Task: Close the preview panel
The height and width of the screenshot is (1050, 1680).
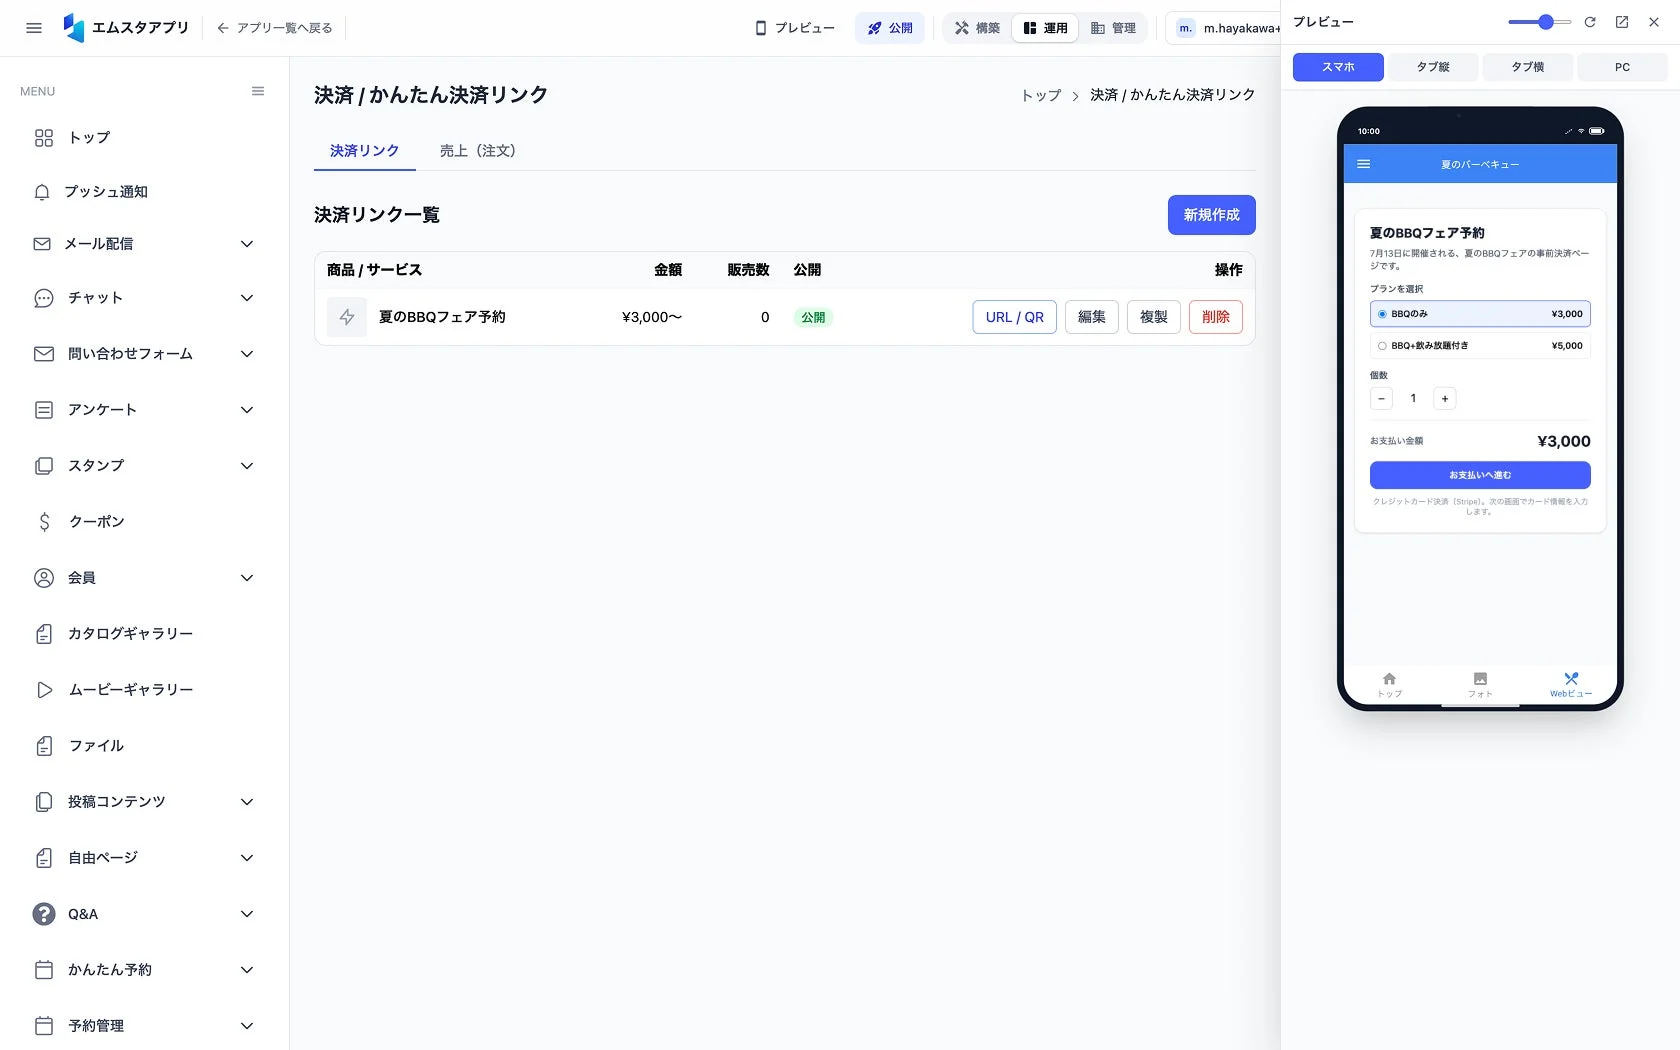Action: tap(1654, 22)
